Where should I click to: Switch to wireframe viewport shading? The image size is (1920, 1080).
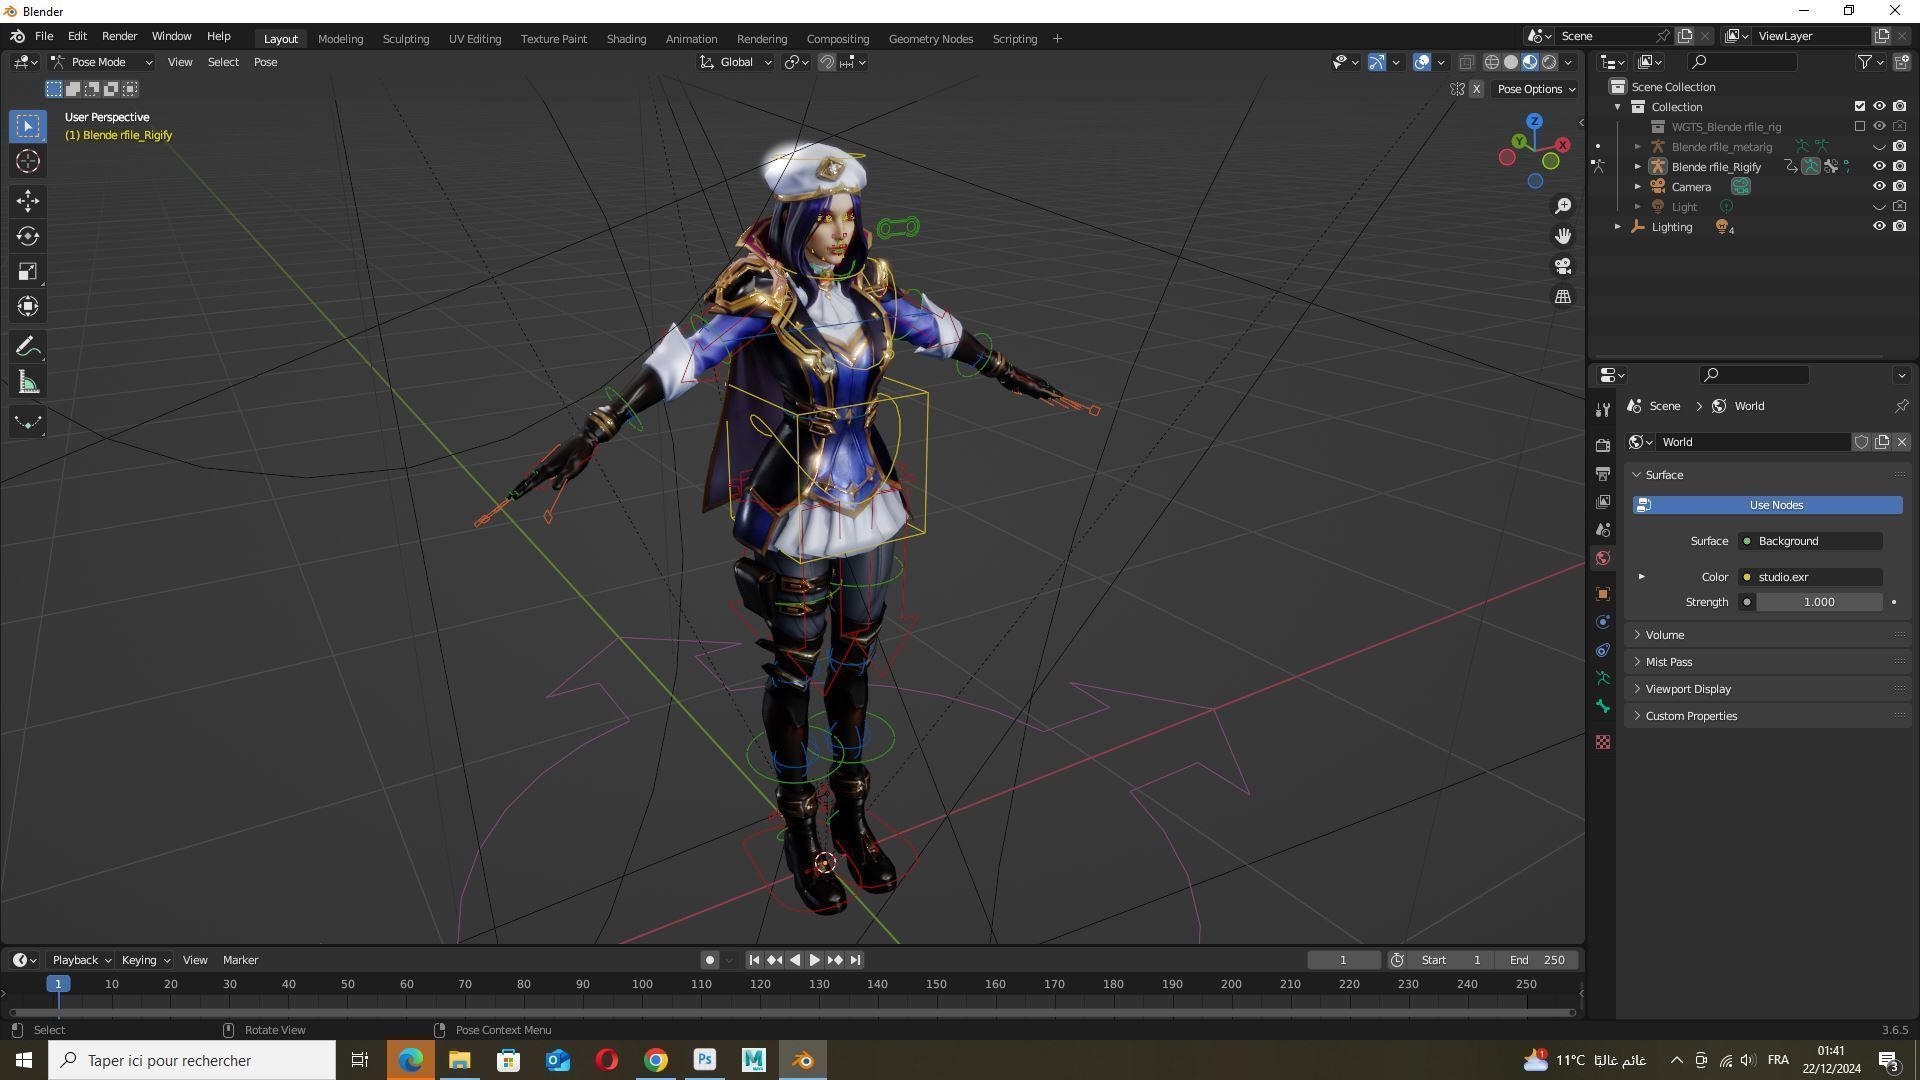[x=1491, y=62]
